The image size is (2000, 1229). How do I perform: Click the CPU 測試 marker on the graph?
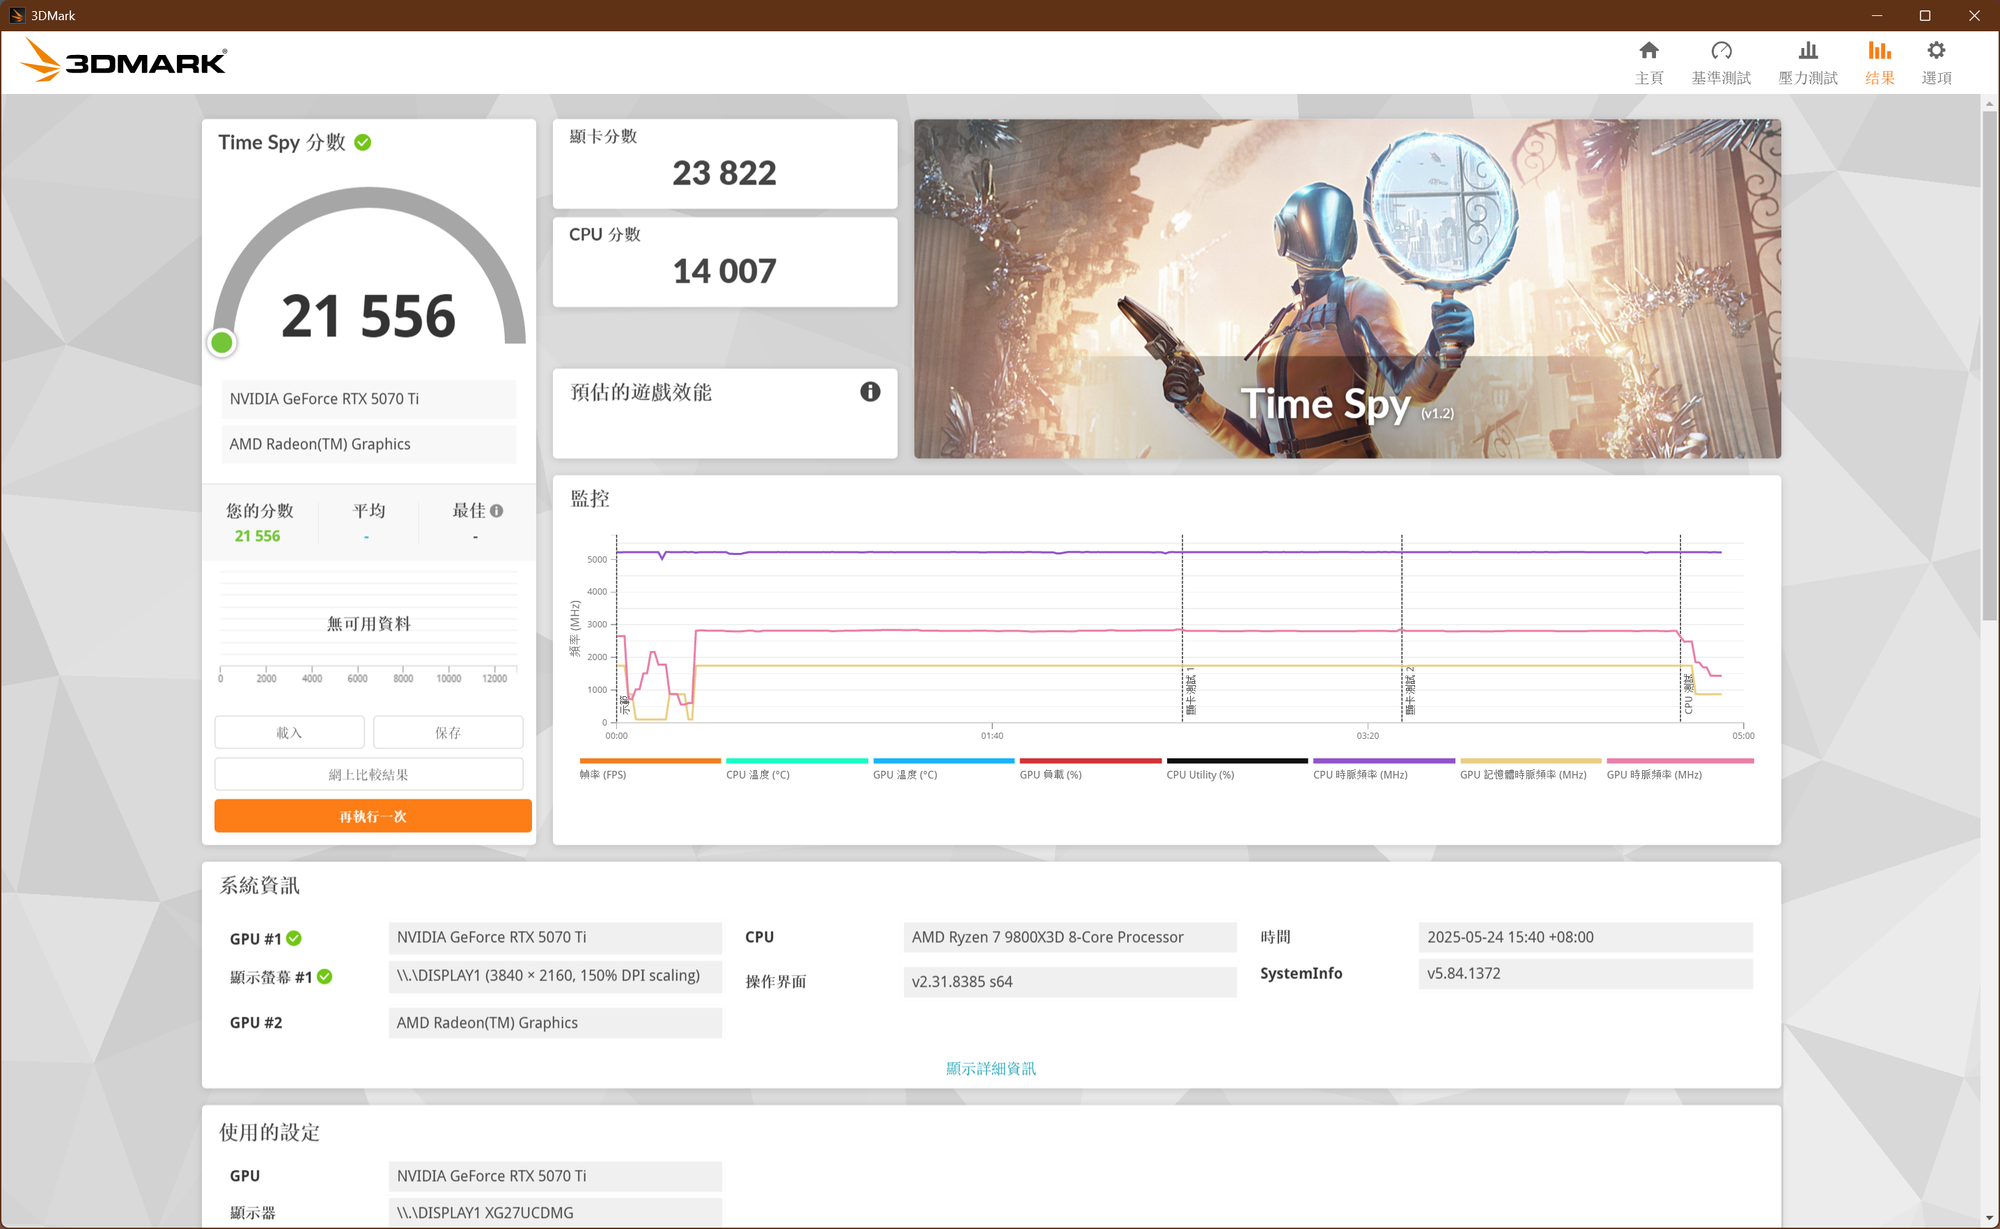[1688, 694]
